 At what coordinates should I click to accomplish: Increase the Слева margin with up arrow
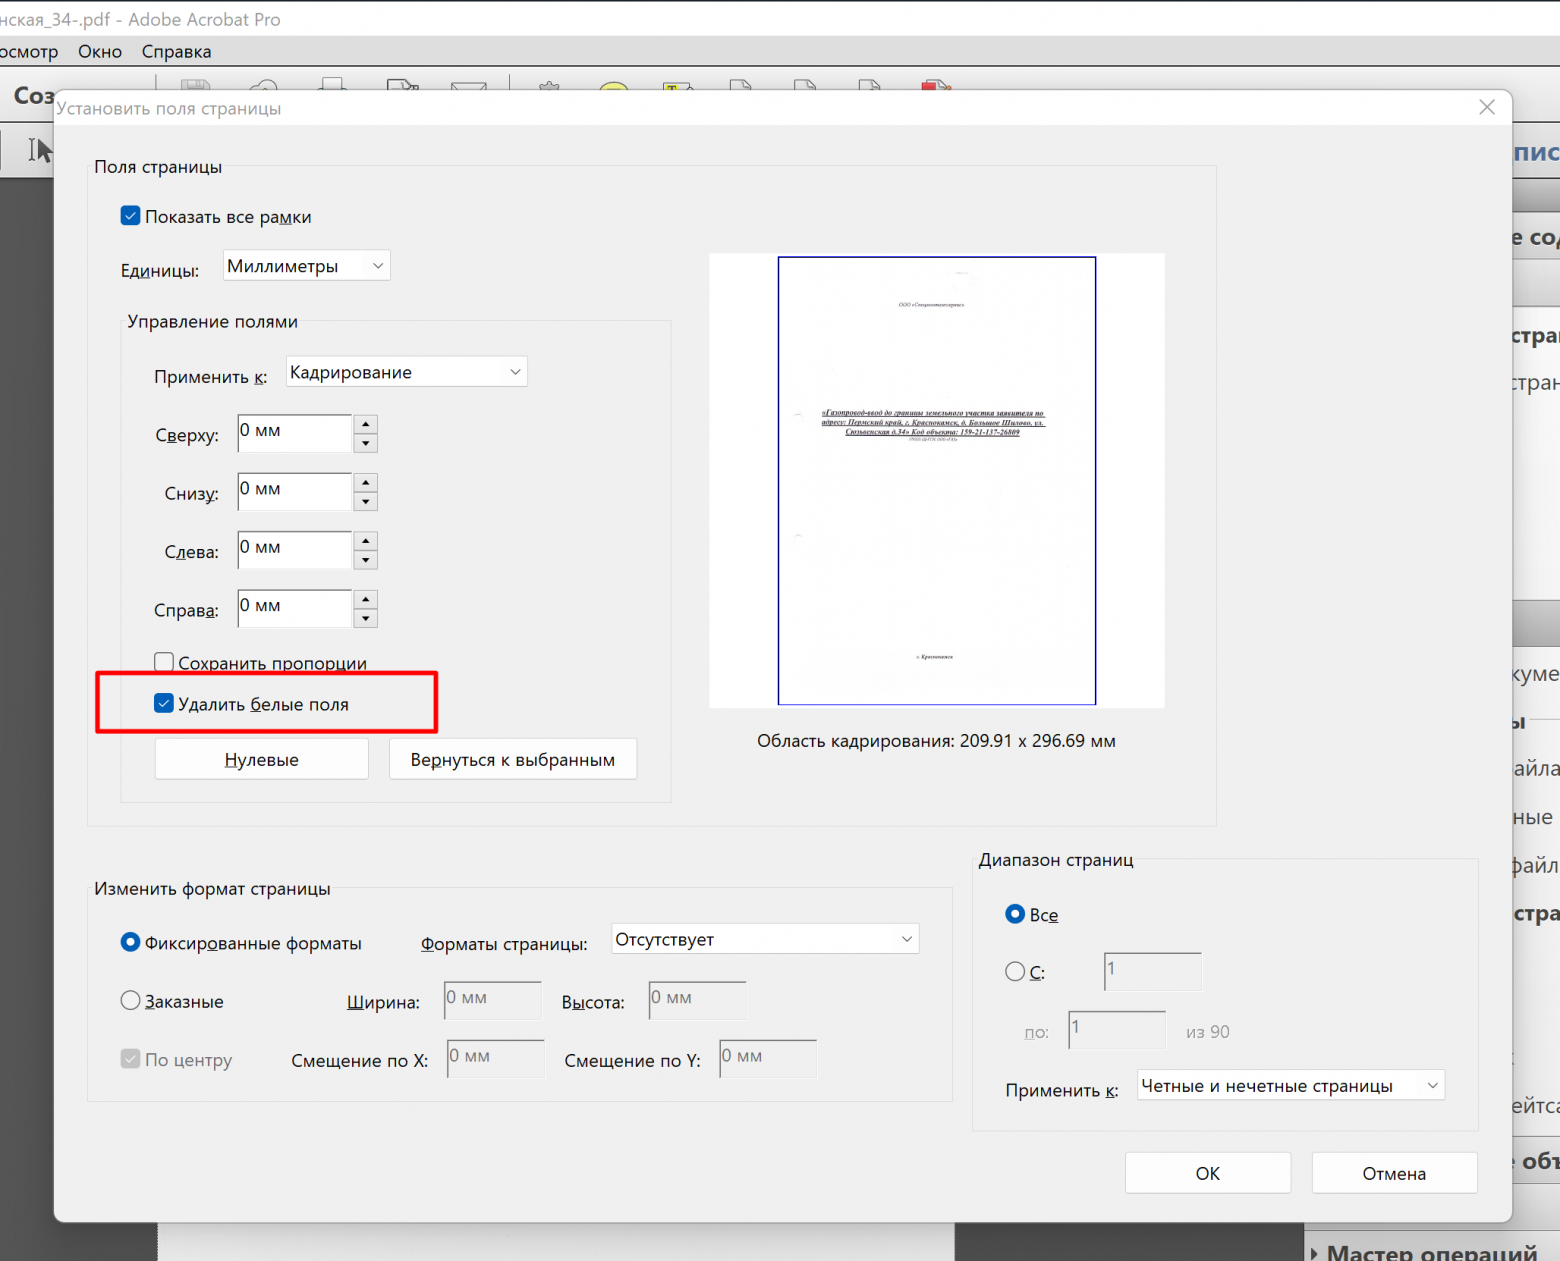pos(366,541)
